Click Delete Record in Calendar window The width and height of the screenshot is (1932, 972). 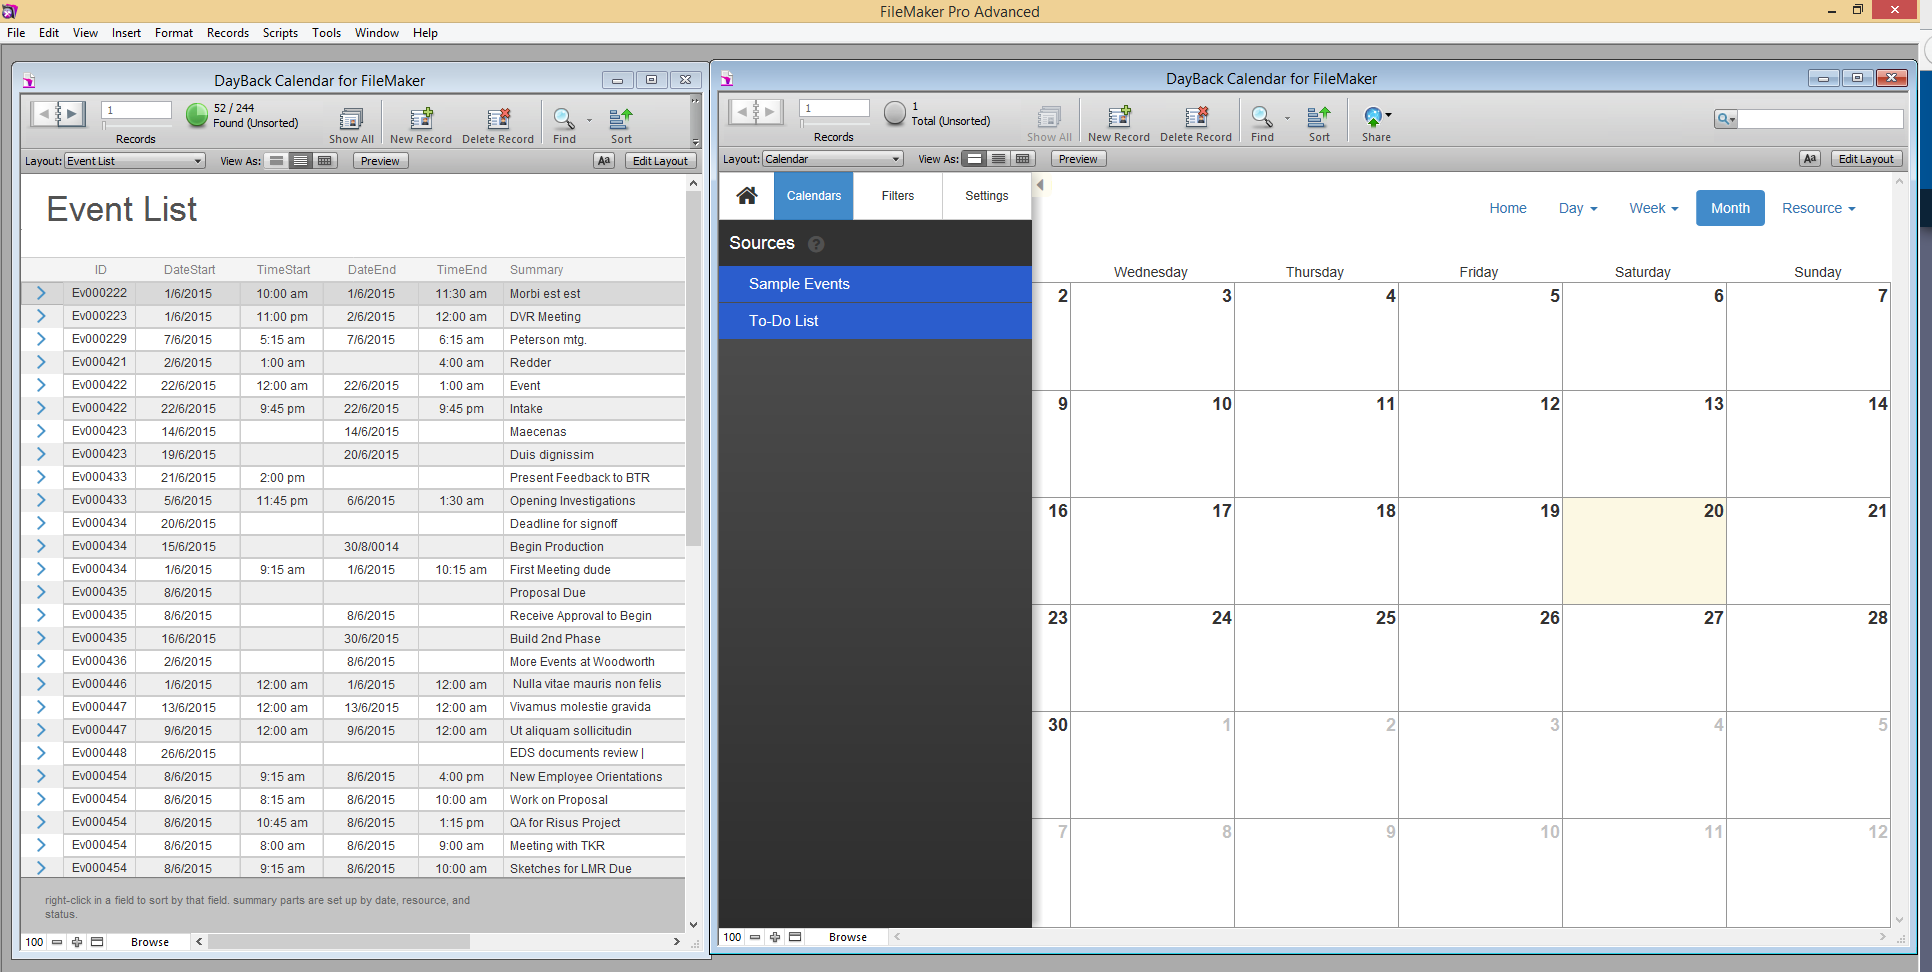tap(1196, 124)
